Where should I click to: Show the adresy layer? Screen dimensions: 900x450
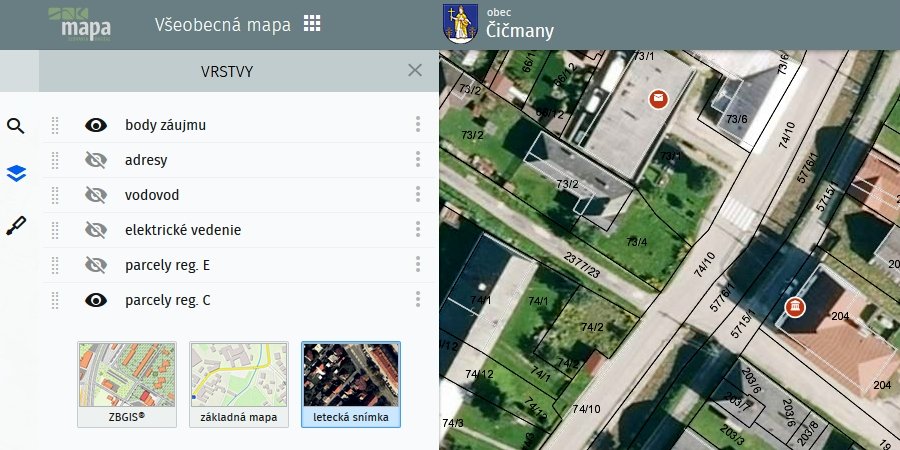[x=96, y=160]
